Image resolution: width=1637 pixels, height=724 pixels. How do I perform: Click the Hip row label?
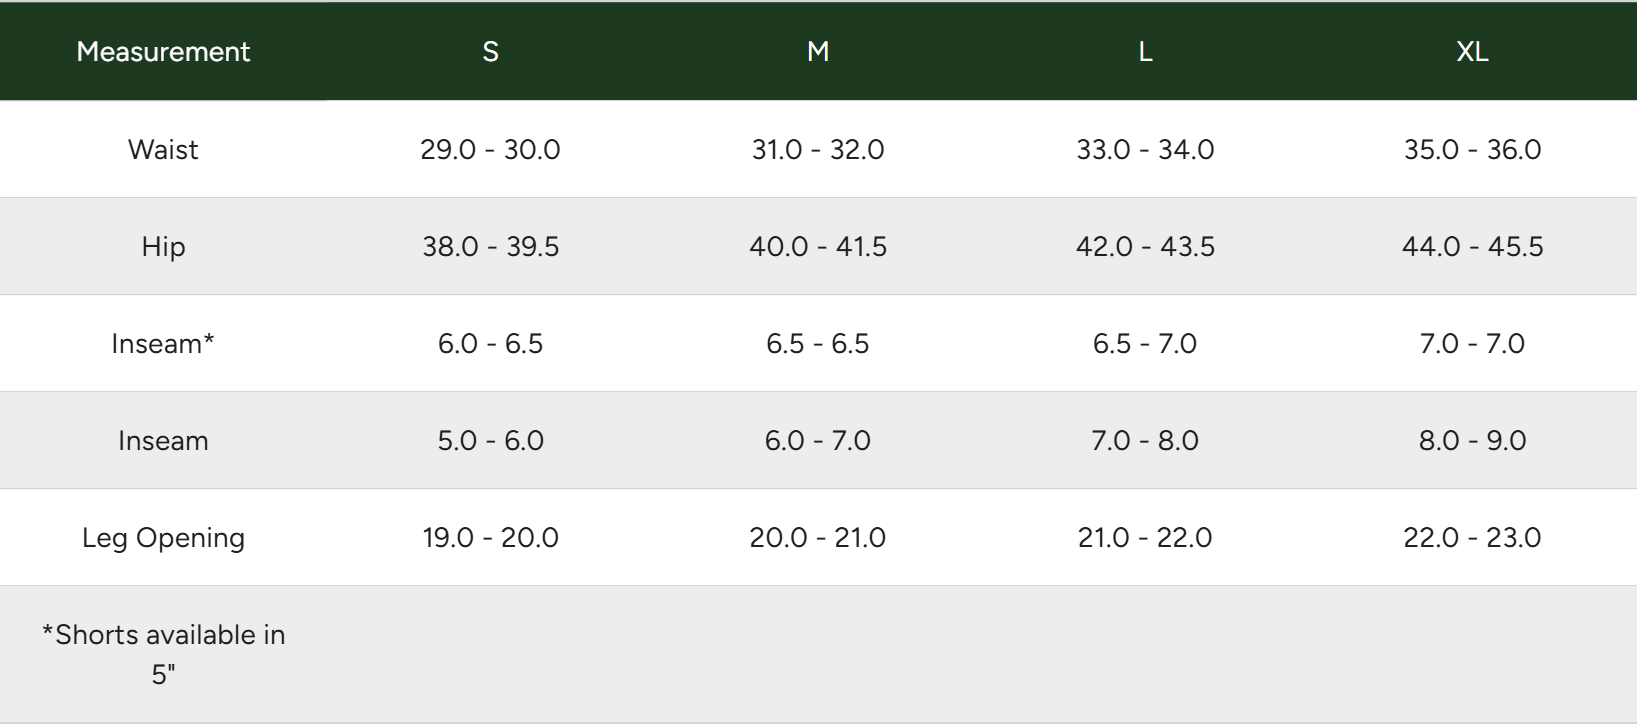pyautogui.click(x=163, y=247)
